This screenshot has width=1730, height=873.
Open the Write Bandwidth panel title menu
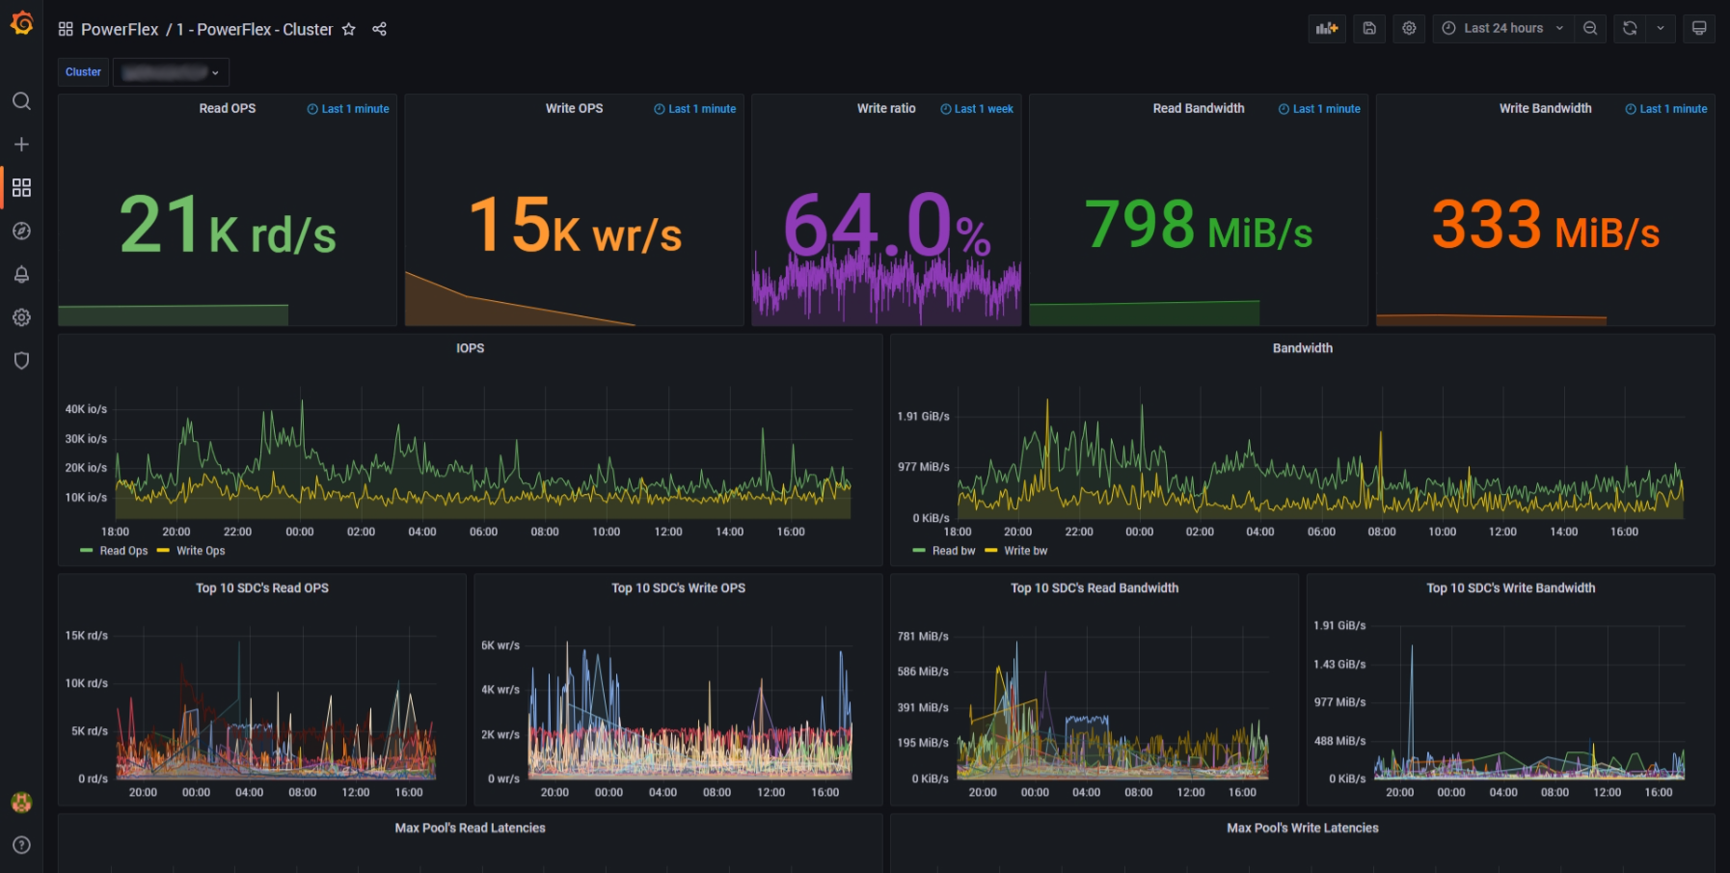[1545, 108]
